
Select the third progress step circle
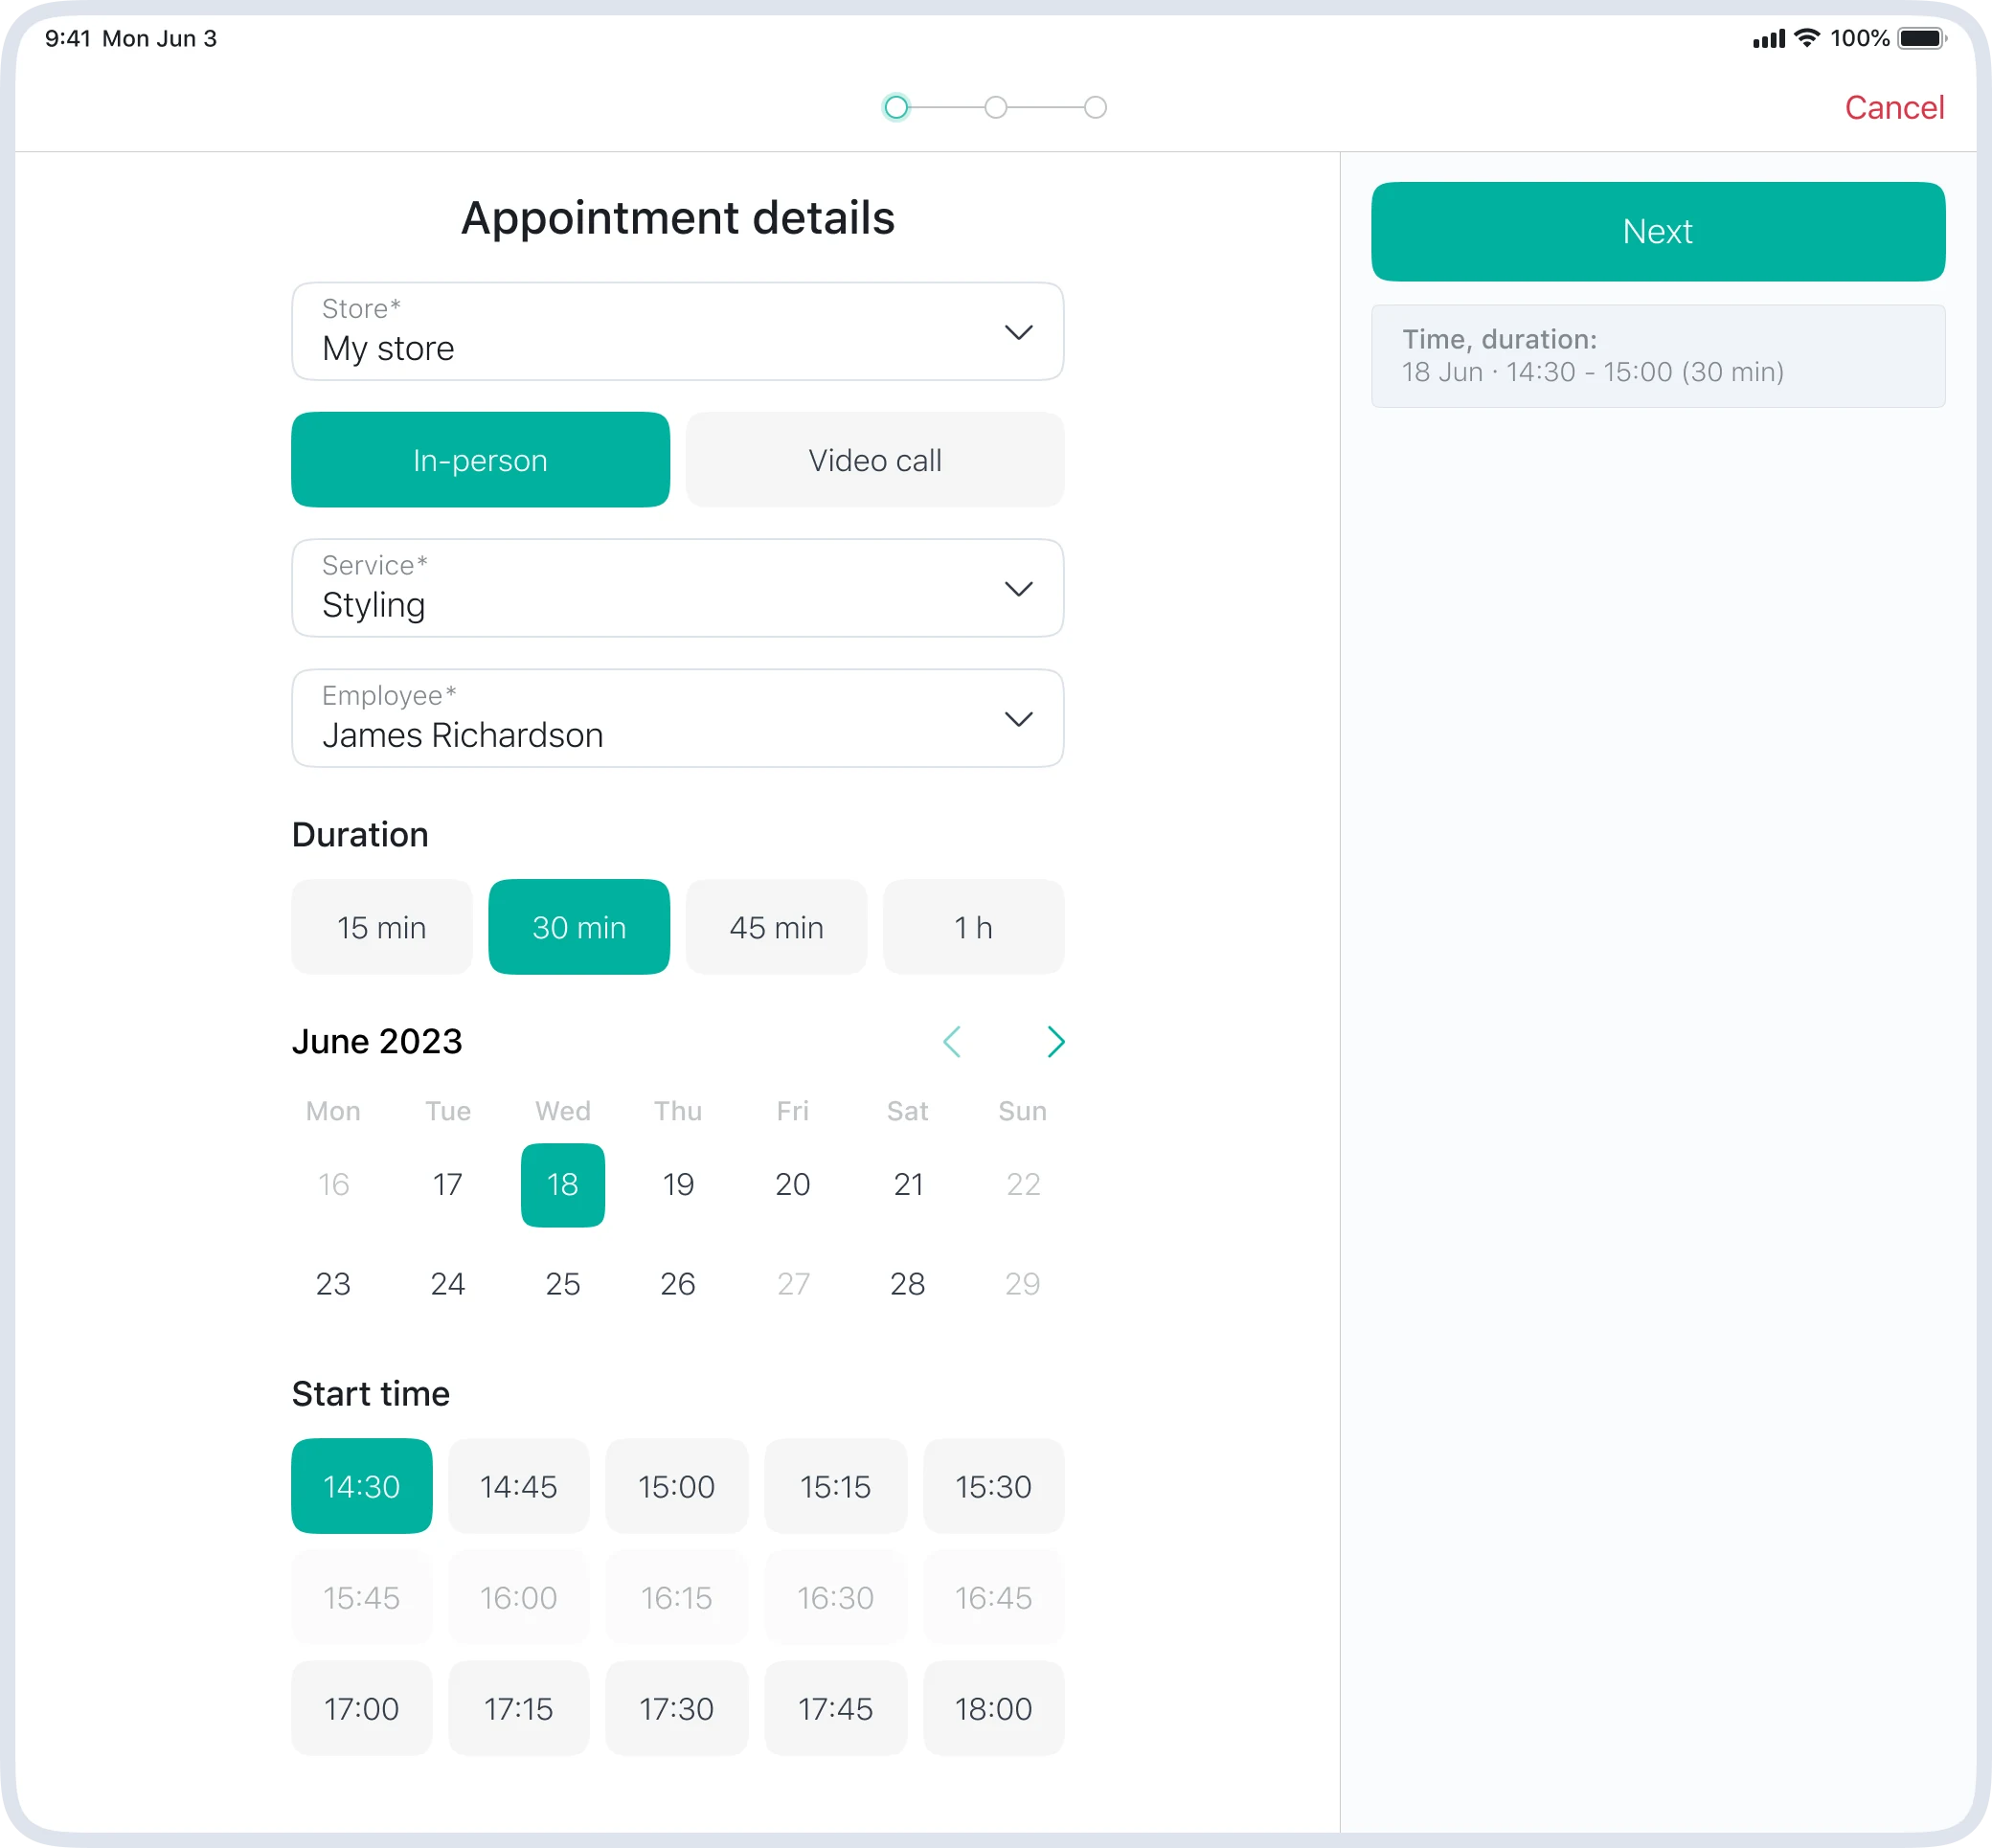click(1096, 107)
